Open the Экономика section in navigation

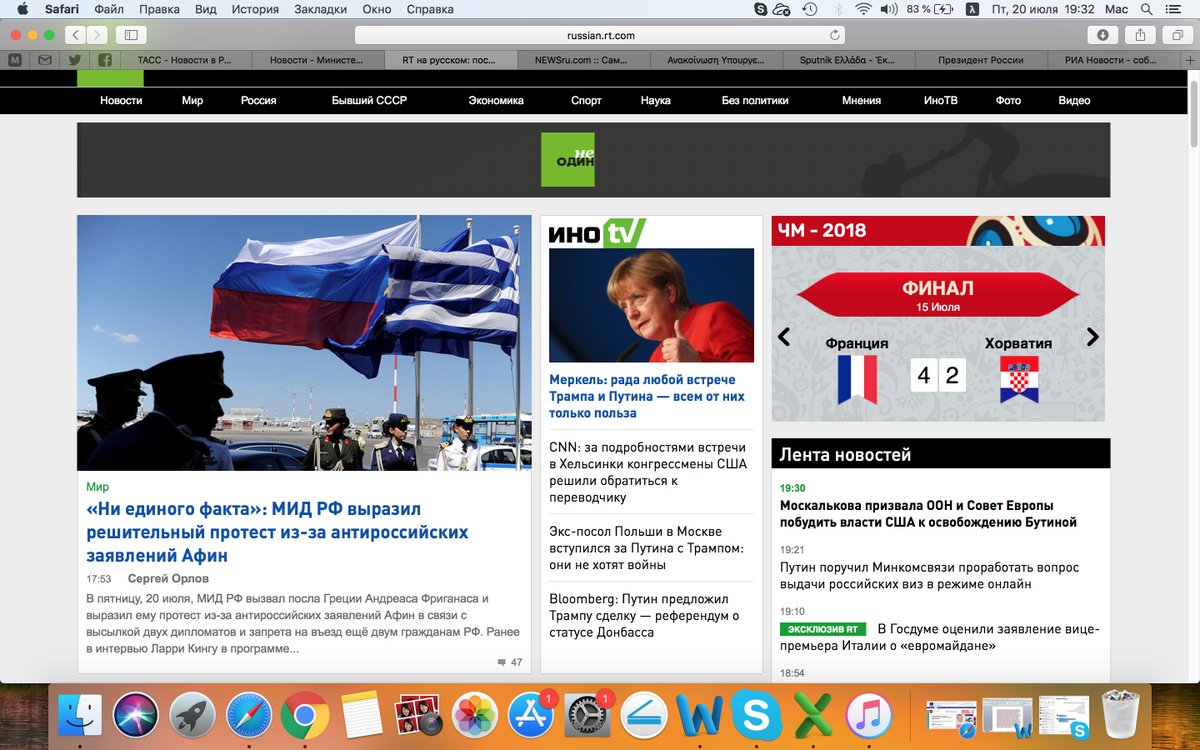(x=495, y=100)
